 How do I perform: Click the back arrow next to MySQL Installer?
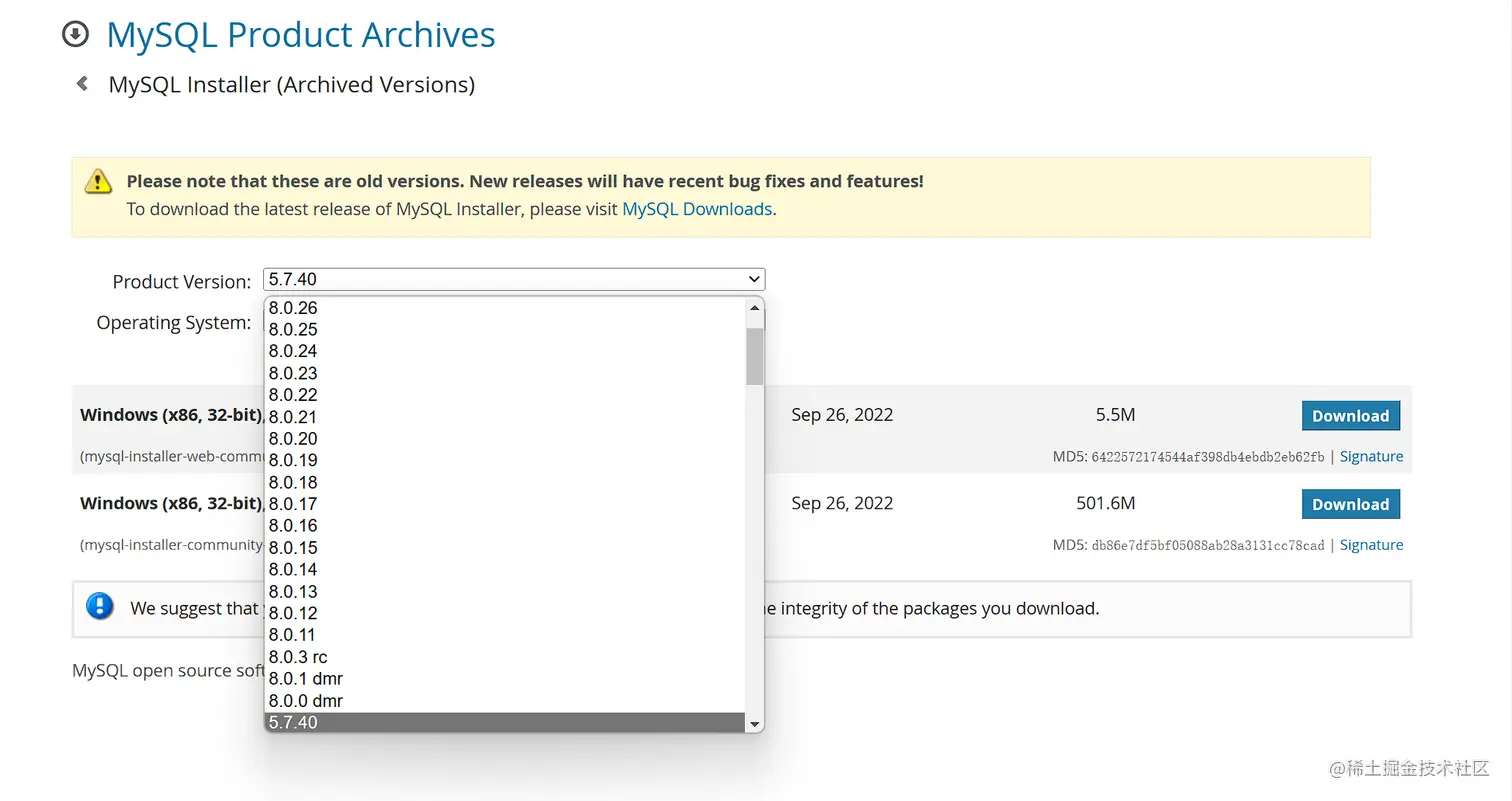[x=82, y=84]
